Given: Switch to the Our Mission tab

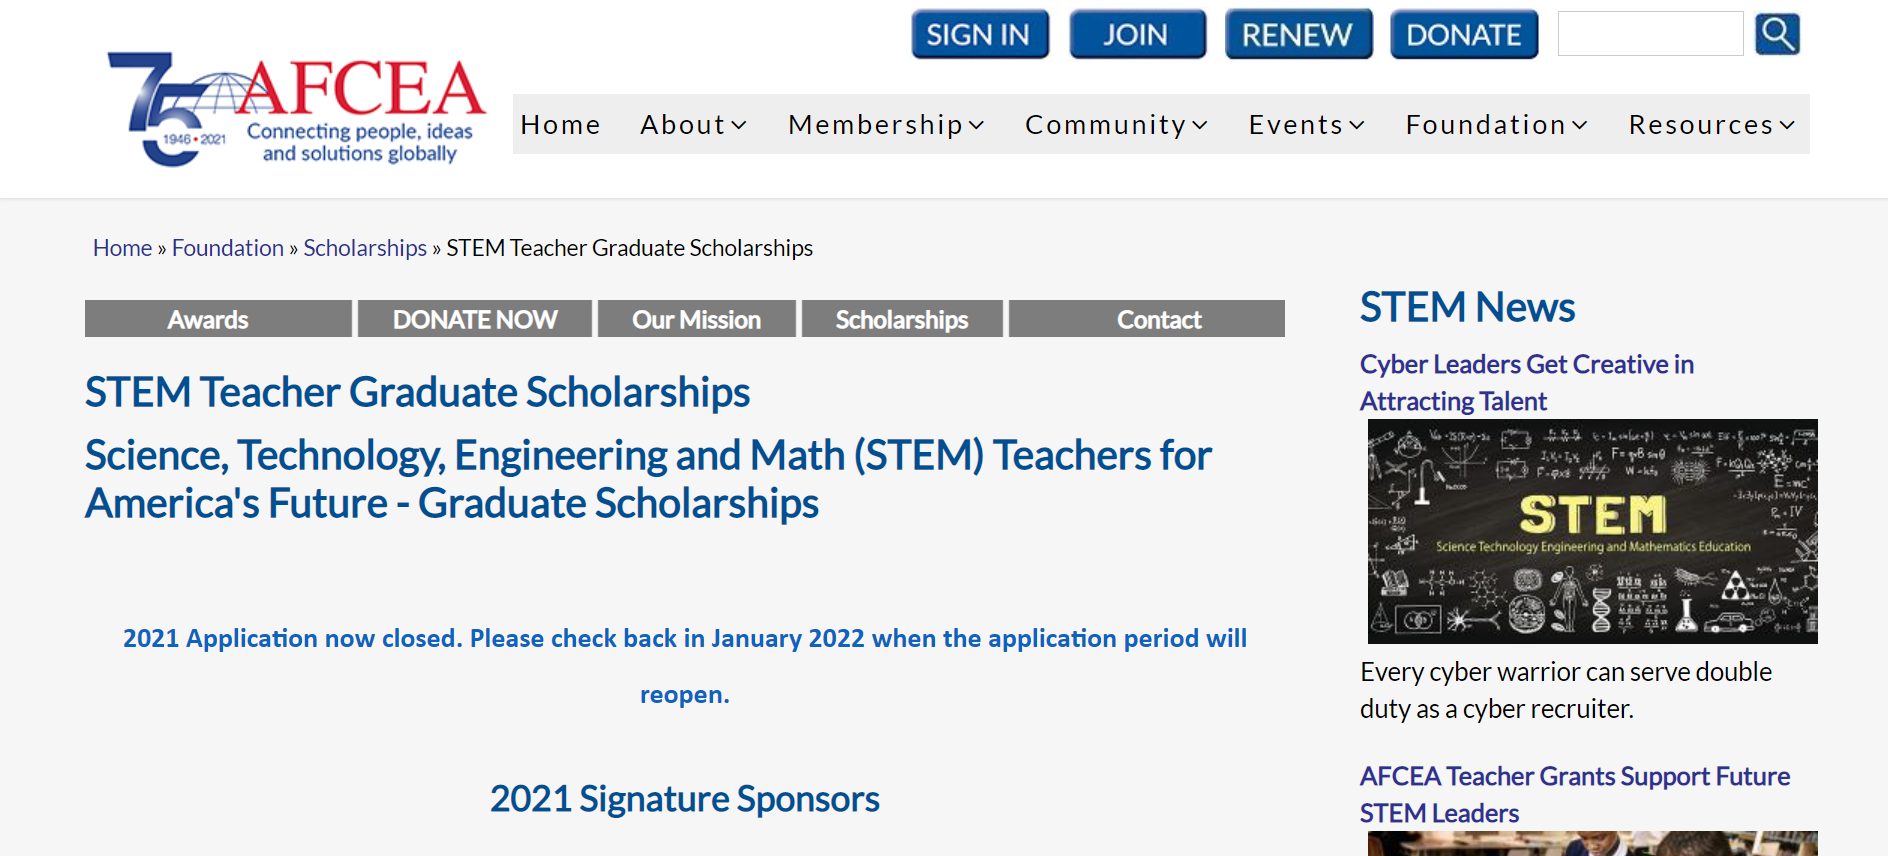Looking at the screenshot, I should 696,319.
